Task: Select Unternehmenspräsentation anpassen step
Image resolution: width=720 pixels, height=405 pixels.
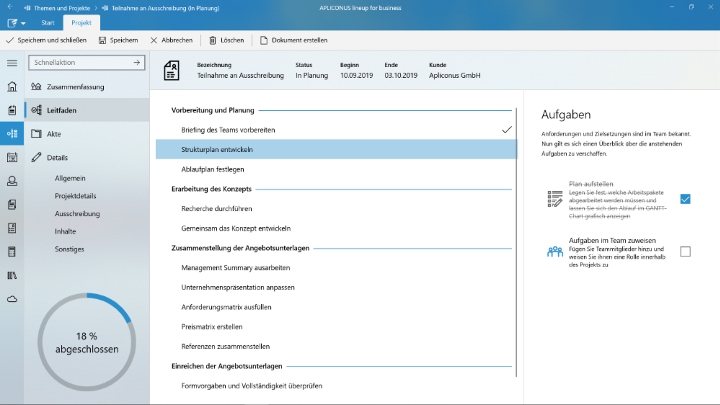Action: pos(336,287)
